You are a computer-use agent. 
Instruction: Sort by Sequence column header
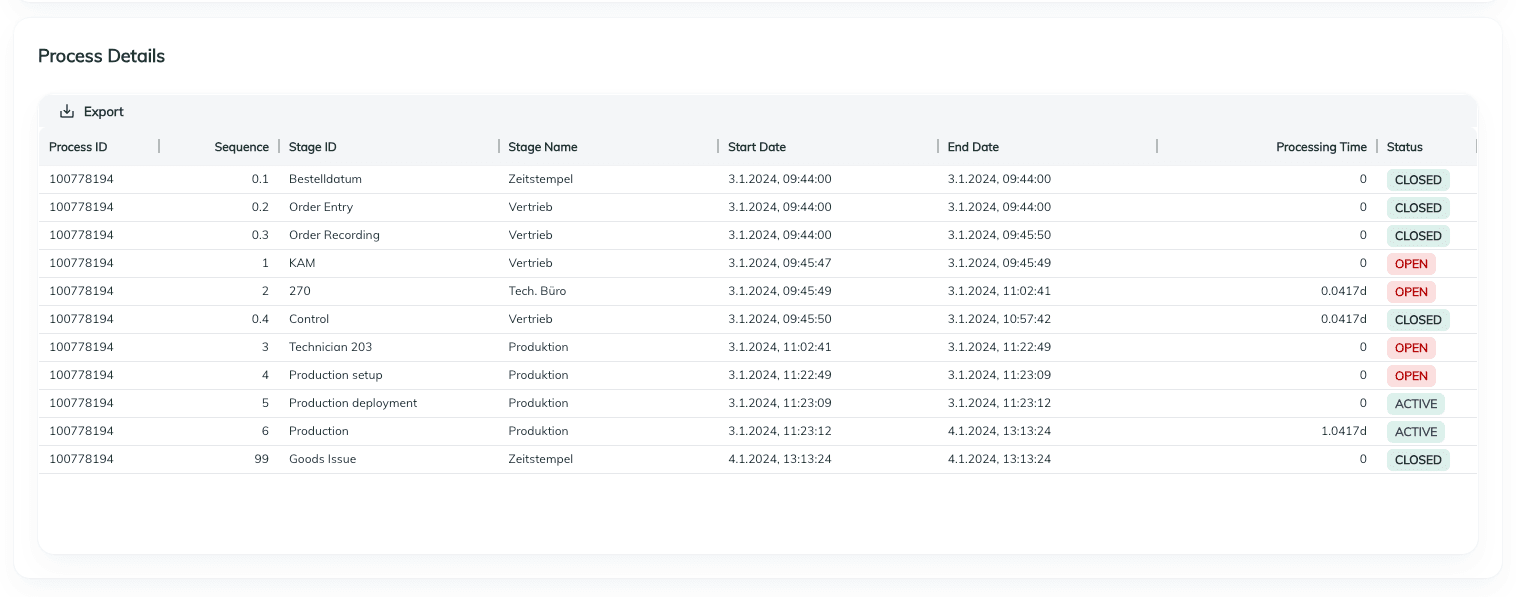(x=241, y=147)
